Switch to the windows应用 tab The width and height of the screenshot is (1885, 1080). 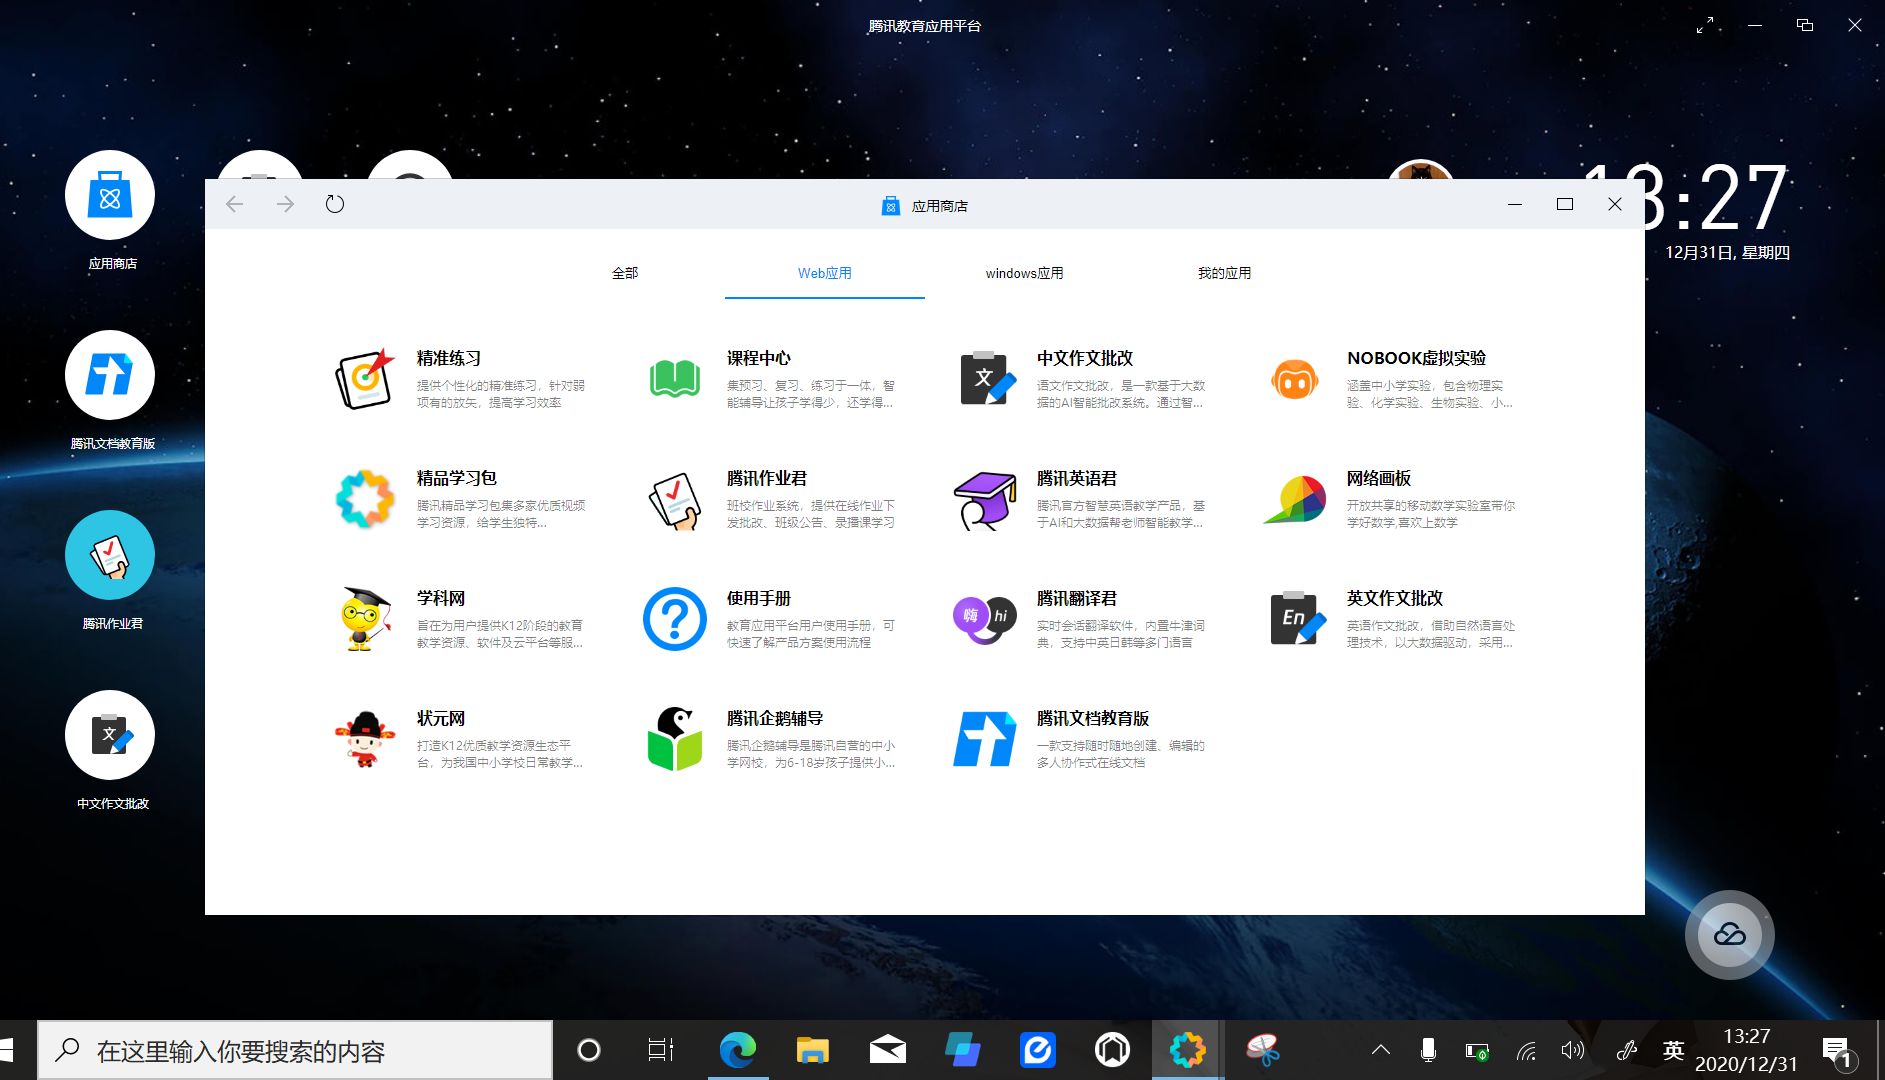pyautogui.click(x=1025, y=273)
